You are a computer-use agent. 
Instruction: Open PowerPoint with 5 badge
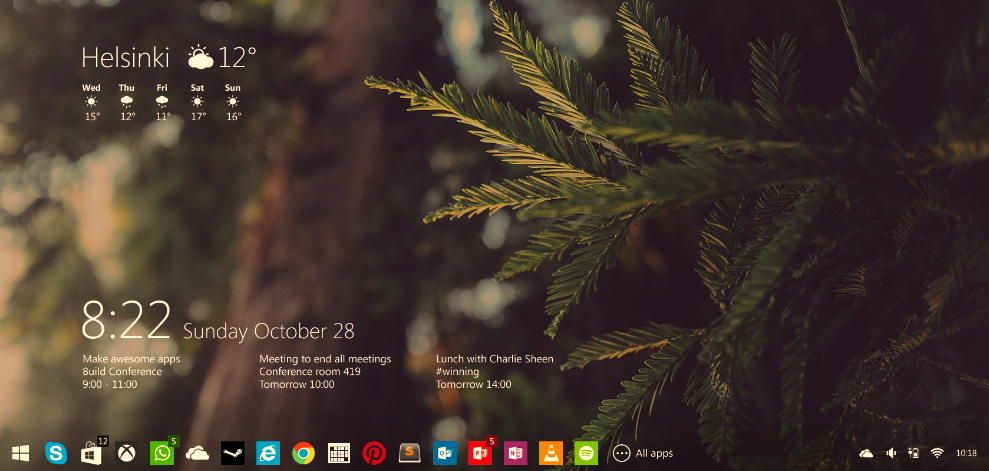480,453
